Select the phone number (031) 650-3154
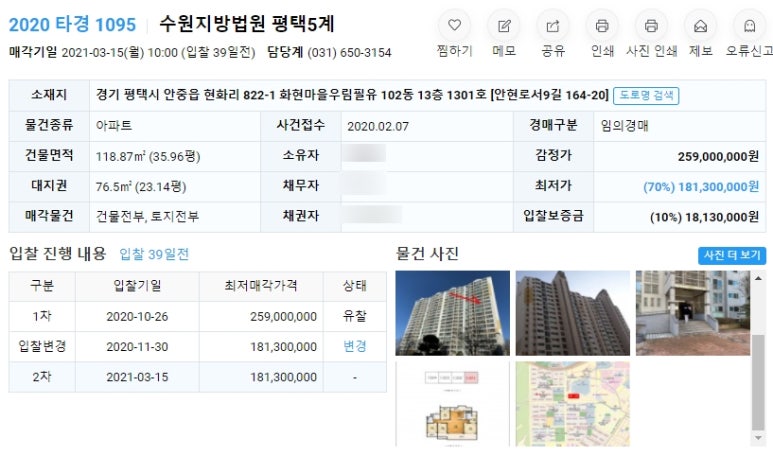Viewport: 773px width, 456px height. click(x=349, y=52)
